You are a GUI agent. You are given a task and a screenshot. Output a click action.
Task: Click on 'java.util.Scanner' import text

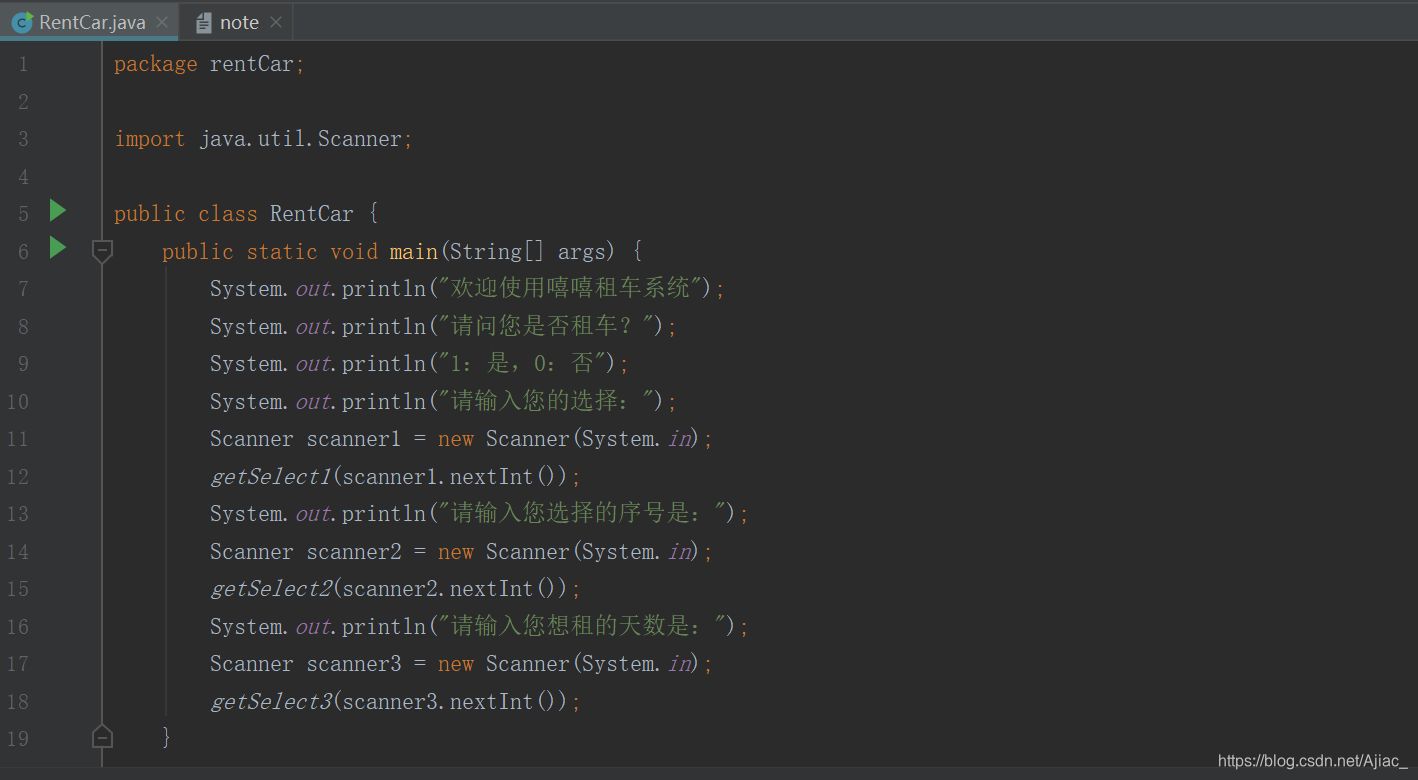click(x=300, y=139)
